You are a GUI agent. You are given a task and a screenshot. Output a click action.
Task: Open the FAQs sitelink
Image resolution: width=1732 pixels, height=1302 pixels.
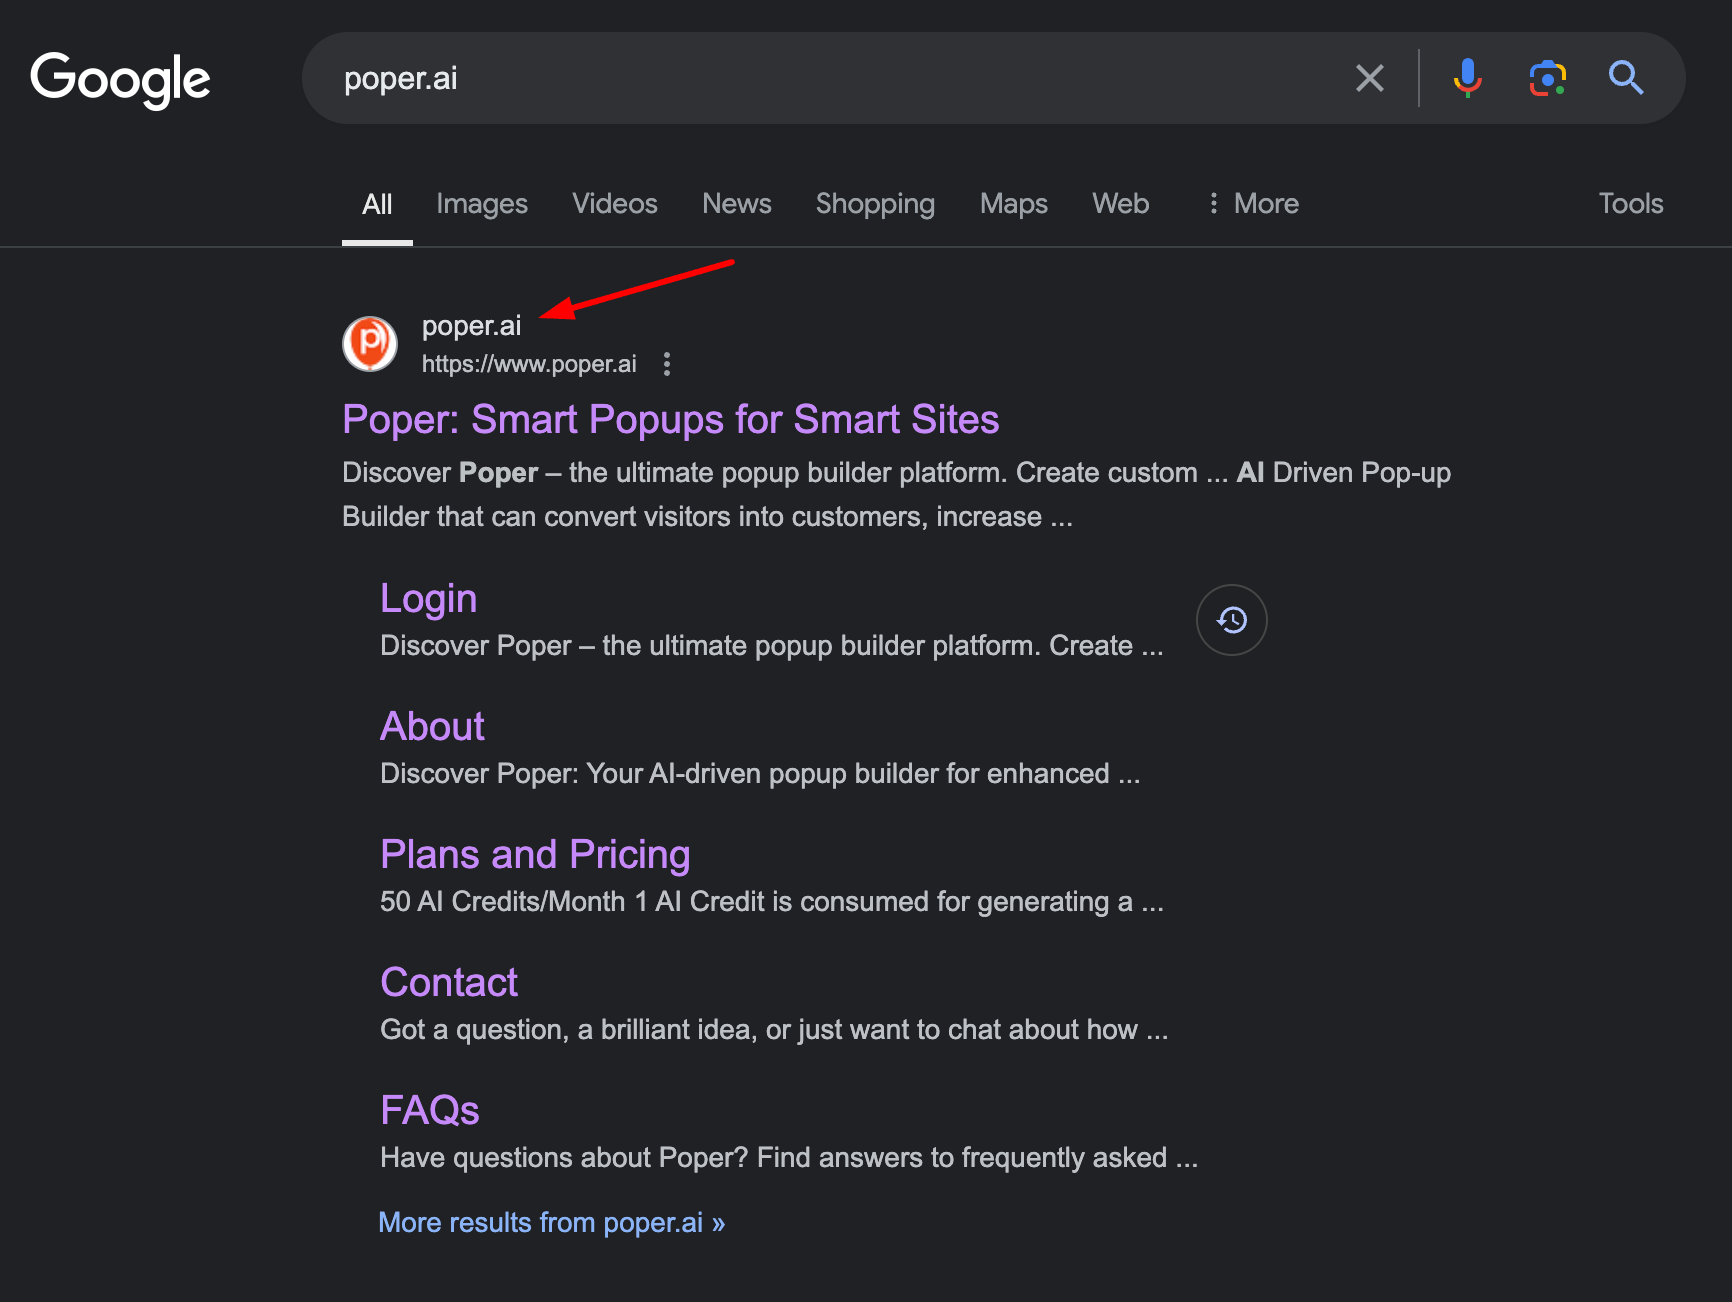tap(429, 1108)
